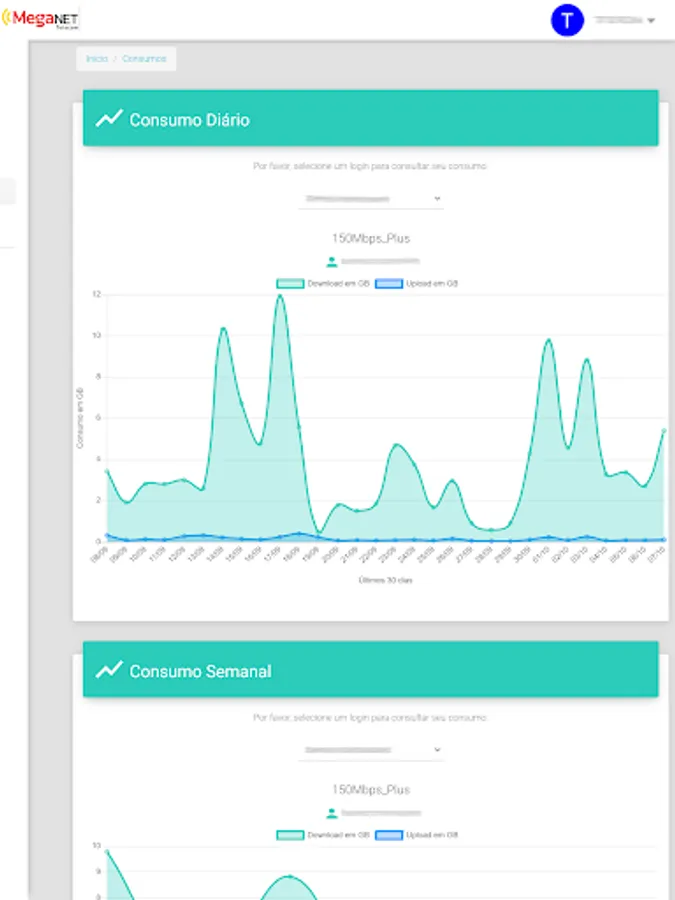Click the last data point of daily chart
The width and height of the screenshot is (675, 900).
[x=664, y=430]
